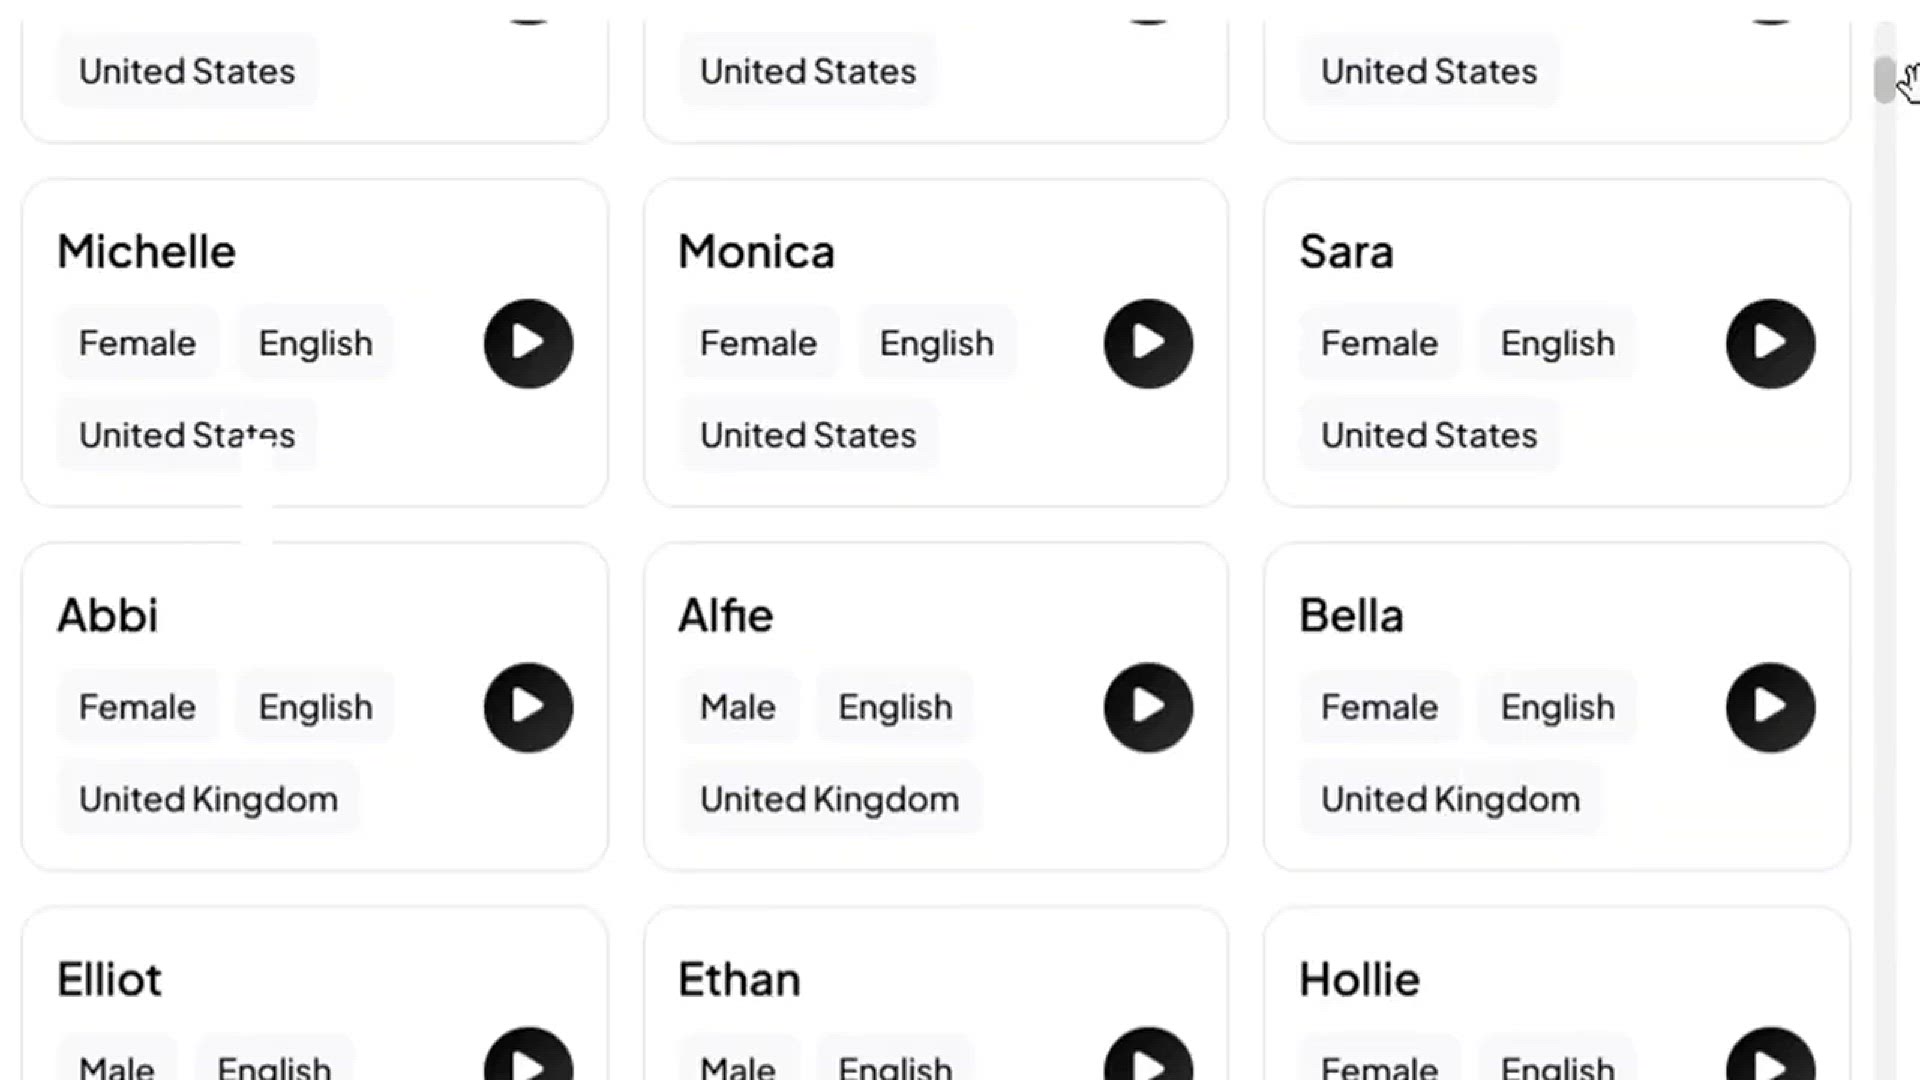The width and height of the screenshot is (1920, 1080).
Task: Click the Male tag on Alfie's card
Action: (738, 707)
